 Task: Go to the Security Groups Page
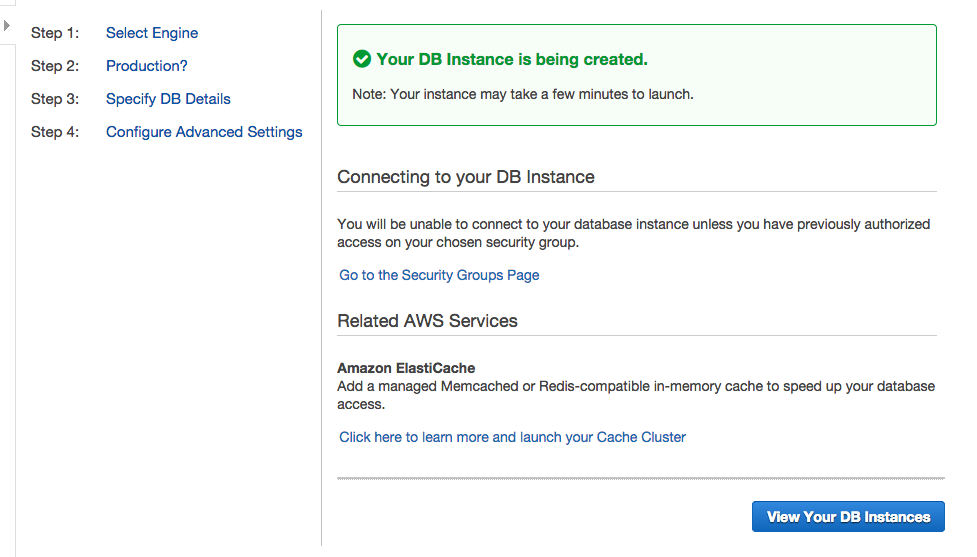click(439, 275)
